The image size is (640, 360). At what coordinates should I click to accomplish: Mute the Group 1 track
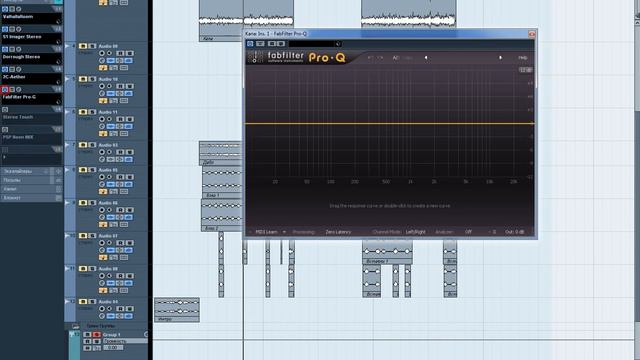87,335
